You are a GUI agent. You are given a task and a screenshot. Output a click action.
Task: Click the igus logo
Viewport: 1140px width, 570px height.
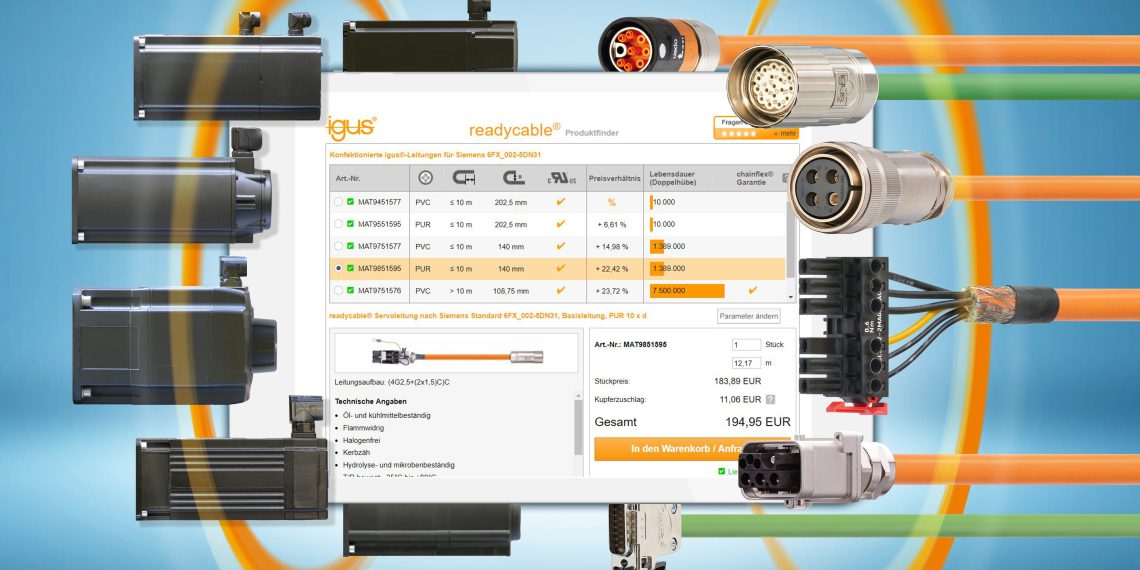tap(351, 128)
